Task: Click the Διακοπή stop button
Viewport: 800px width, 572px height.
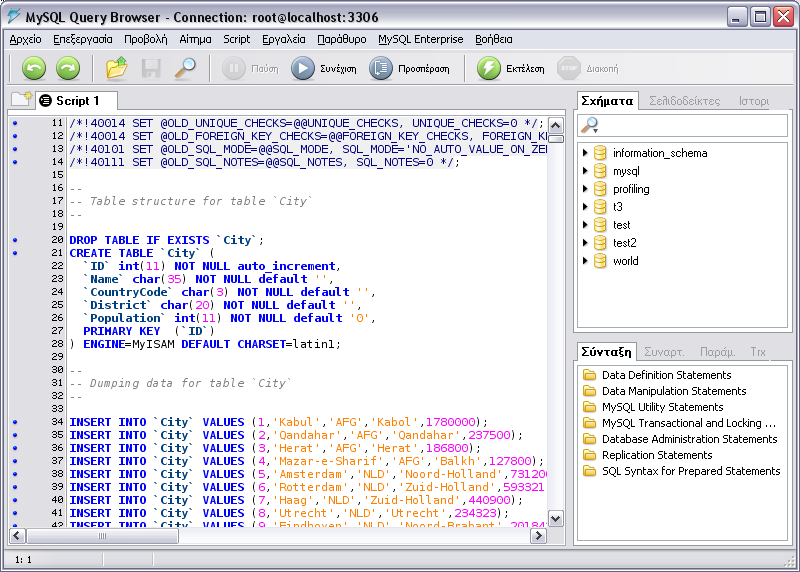Action: [588, 68]
